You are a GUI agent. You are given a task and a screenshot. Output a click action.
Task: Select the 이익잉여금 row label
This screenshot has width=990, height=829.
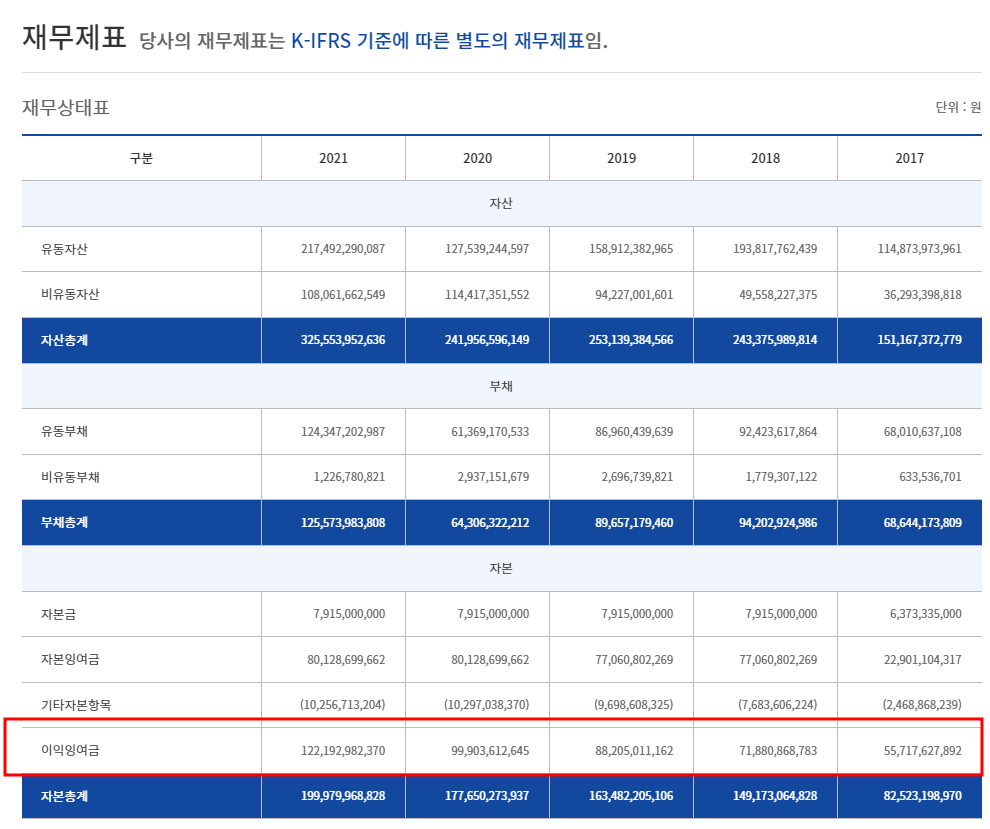pyautogui.click(x=70, y=750)
